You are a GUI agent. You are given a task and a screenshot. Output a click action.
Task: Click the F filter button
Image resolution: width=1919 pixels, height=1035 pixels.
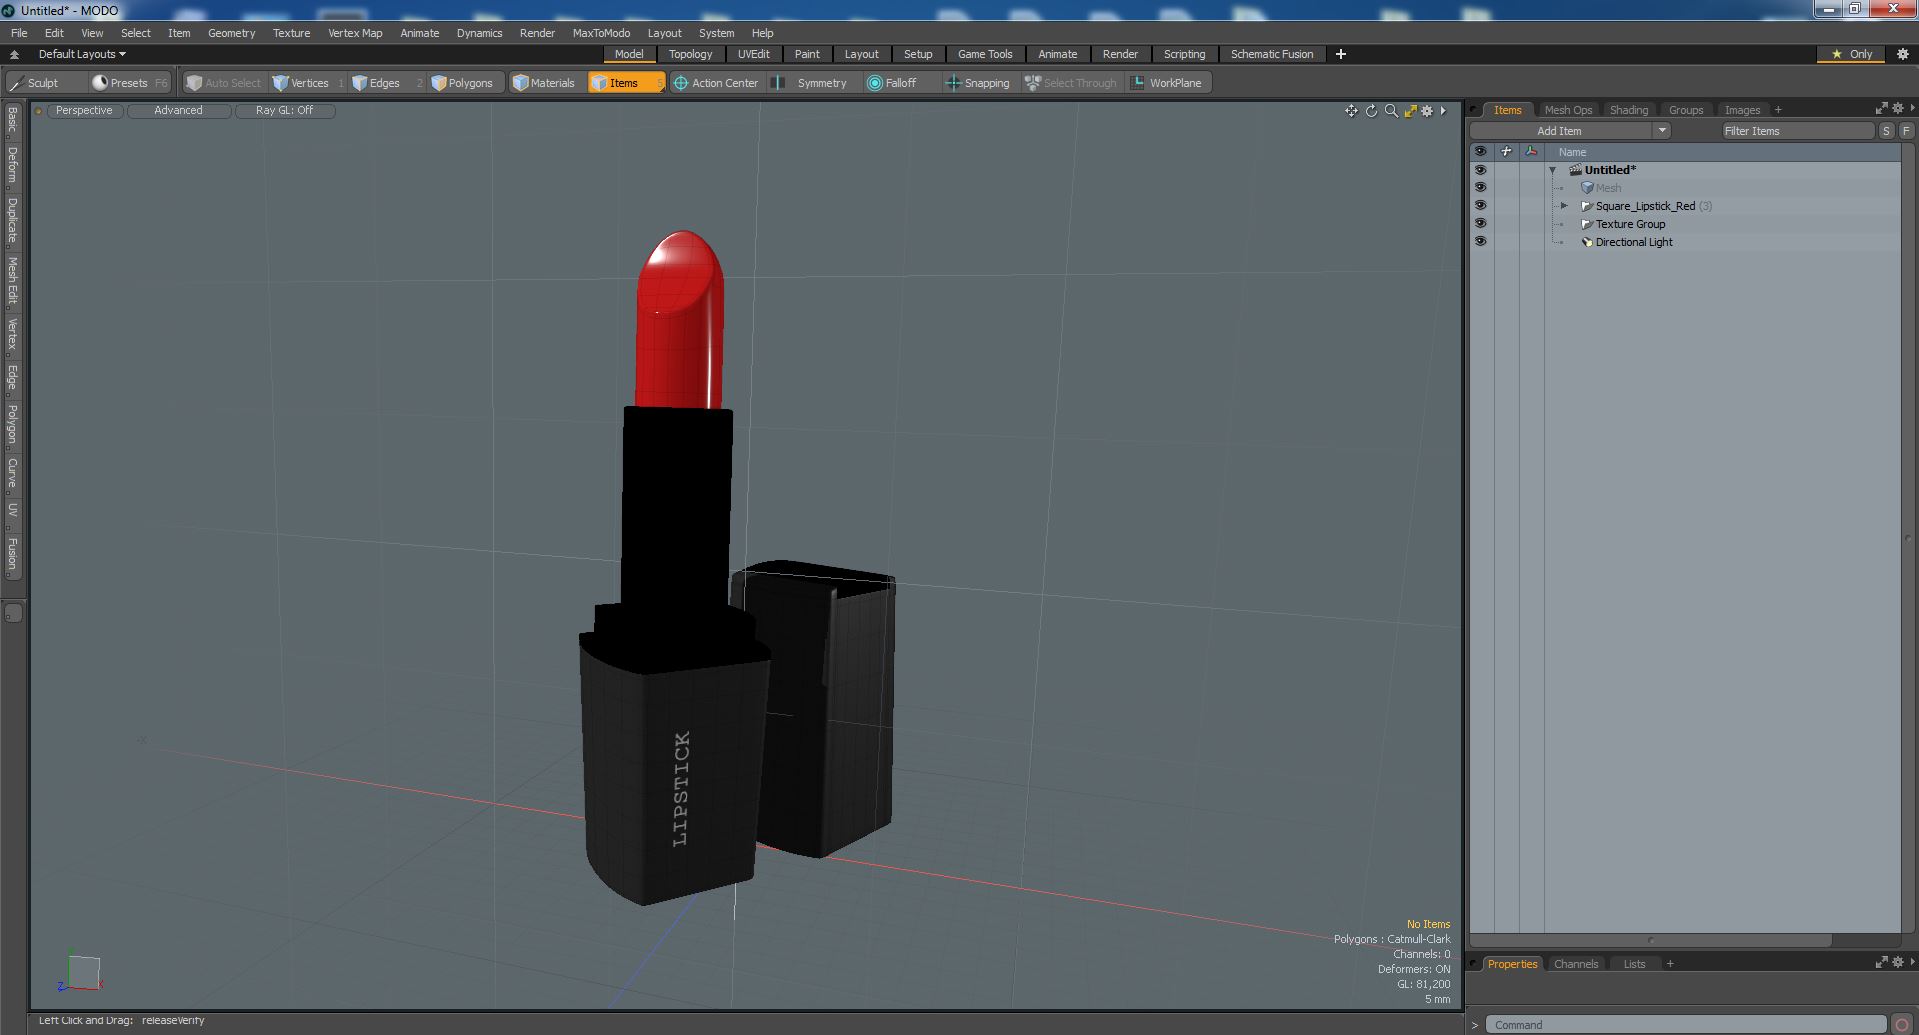(1906, 131)
